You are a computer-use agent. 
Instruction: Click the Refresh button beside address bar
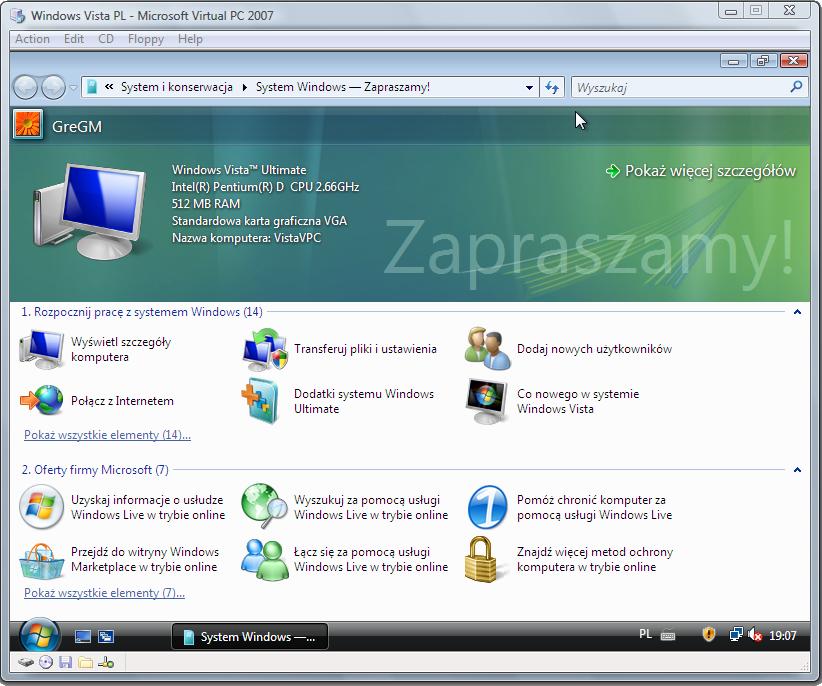(552, 88)
